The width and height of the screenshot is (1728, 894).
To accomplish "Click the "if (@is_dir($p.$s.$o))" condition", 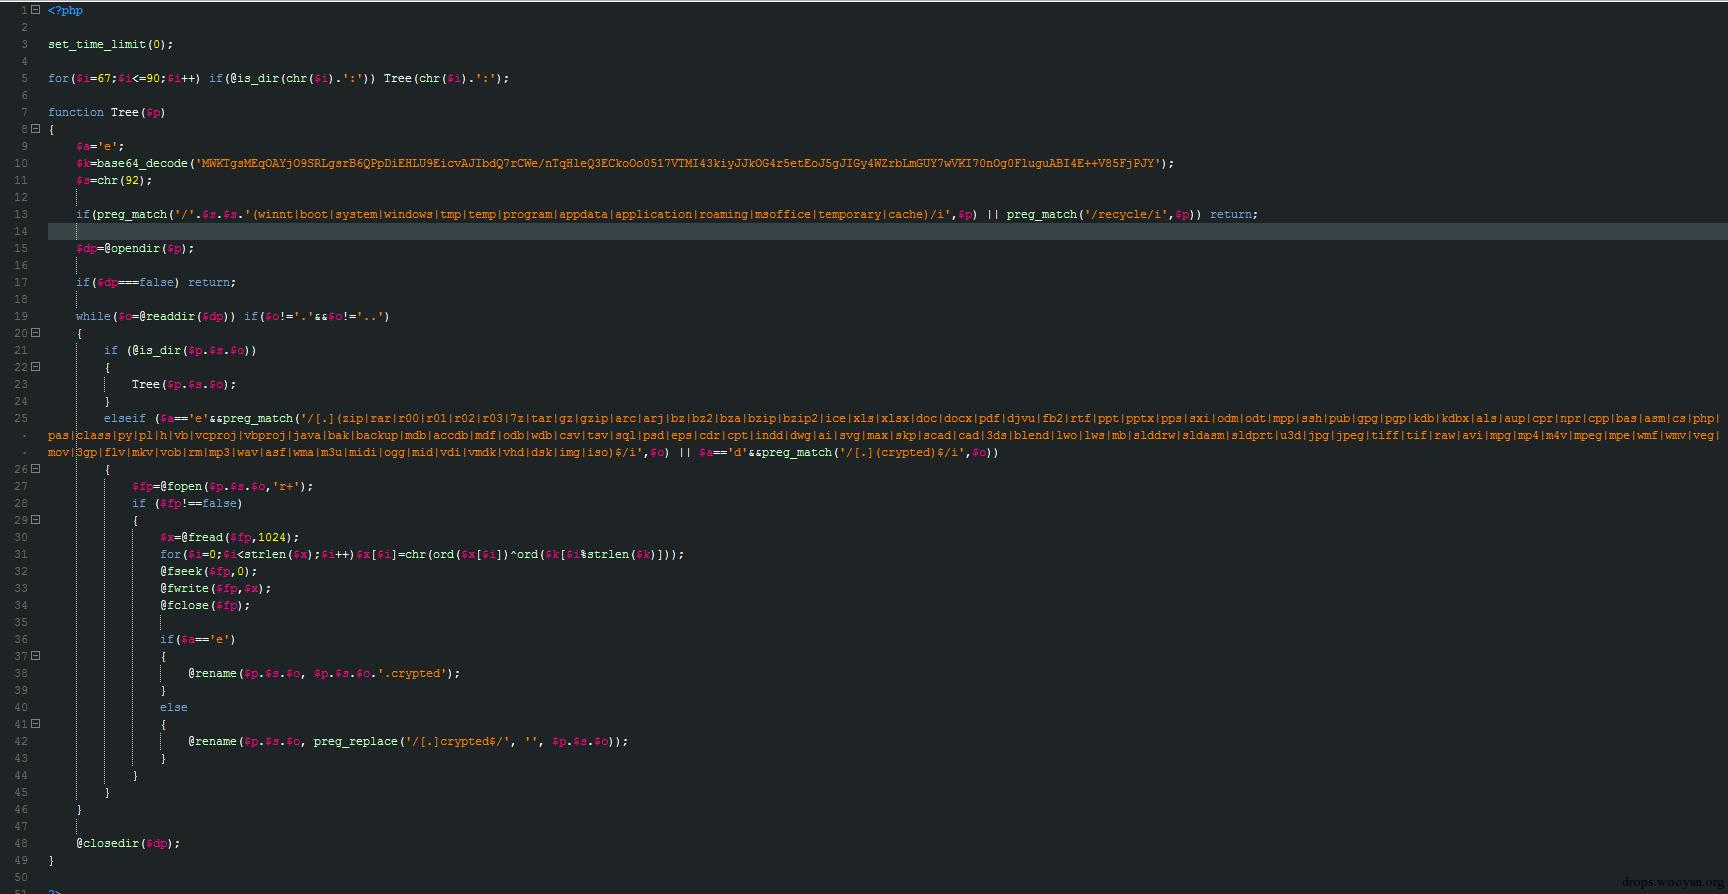I will point(180,351).
